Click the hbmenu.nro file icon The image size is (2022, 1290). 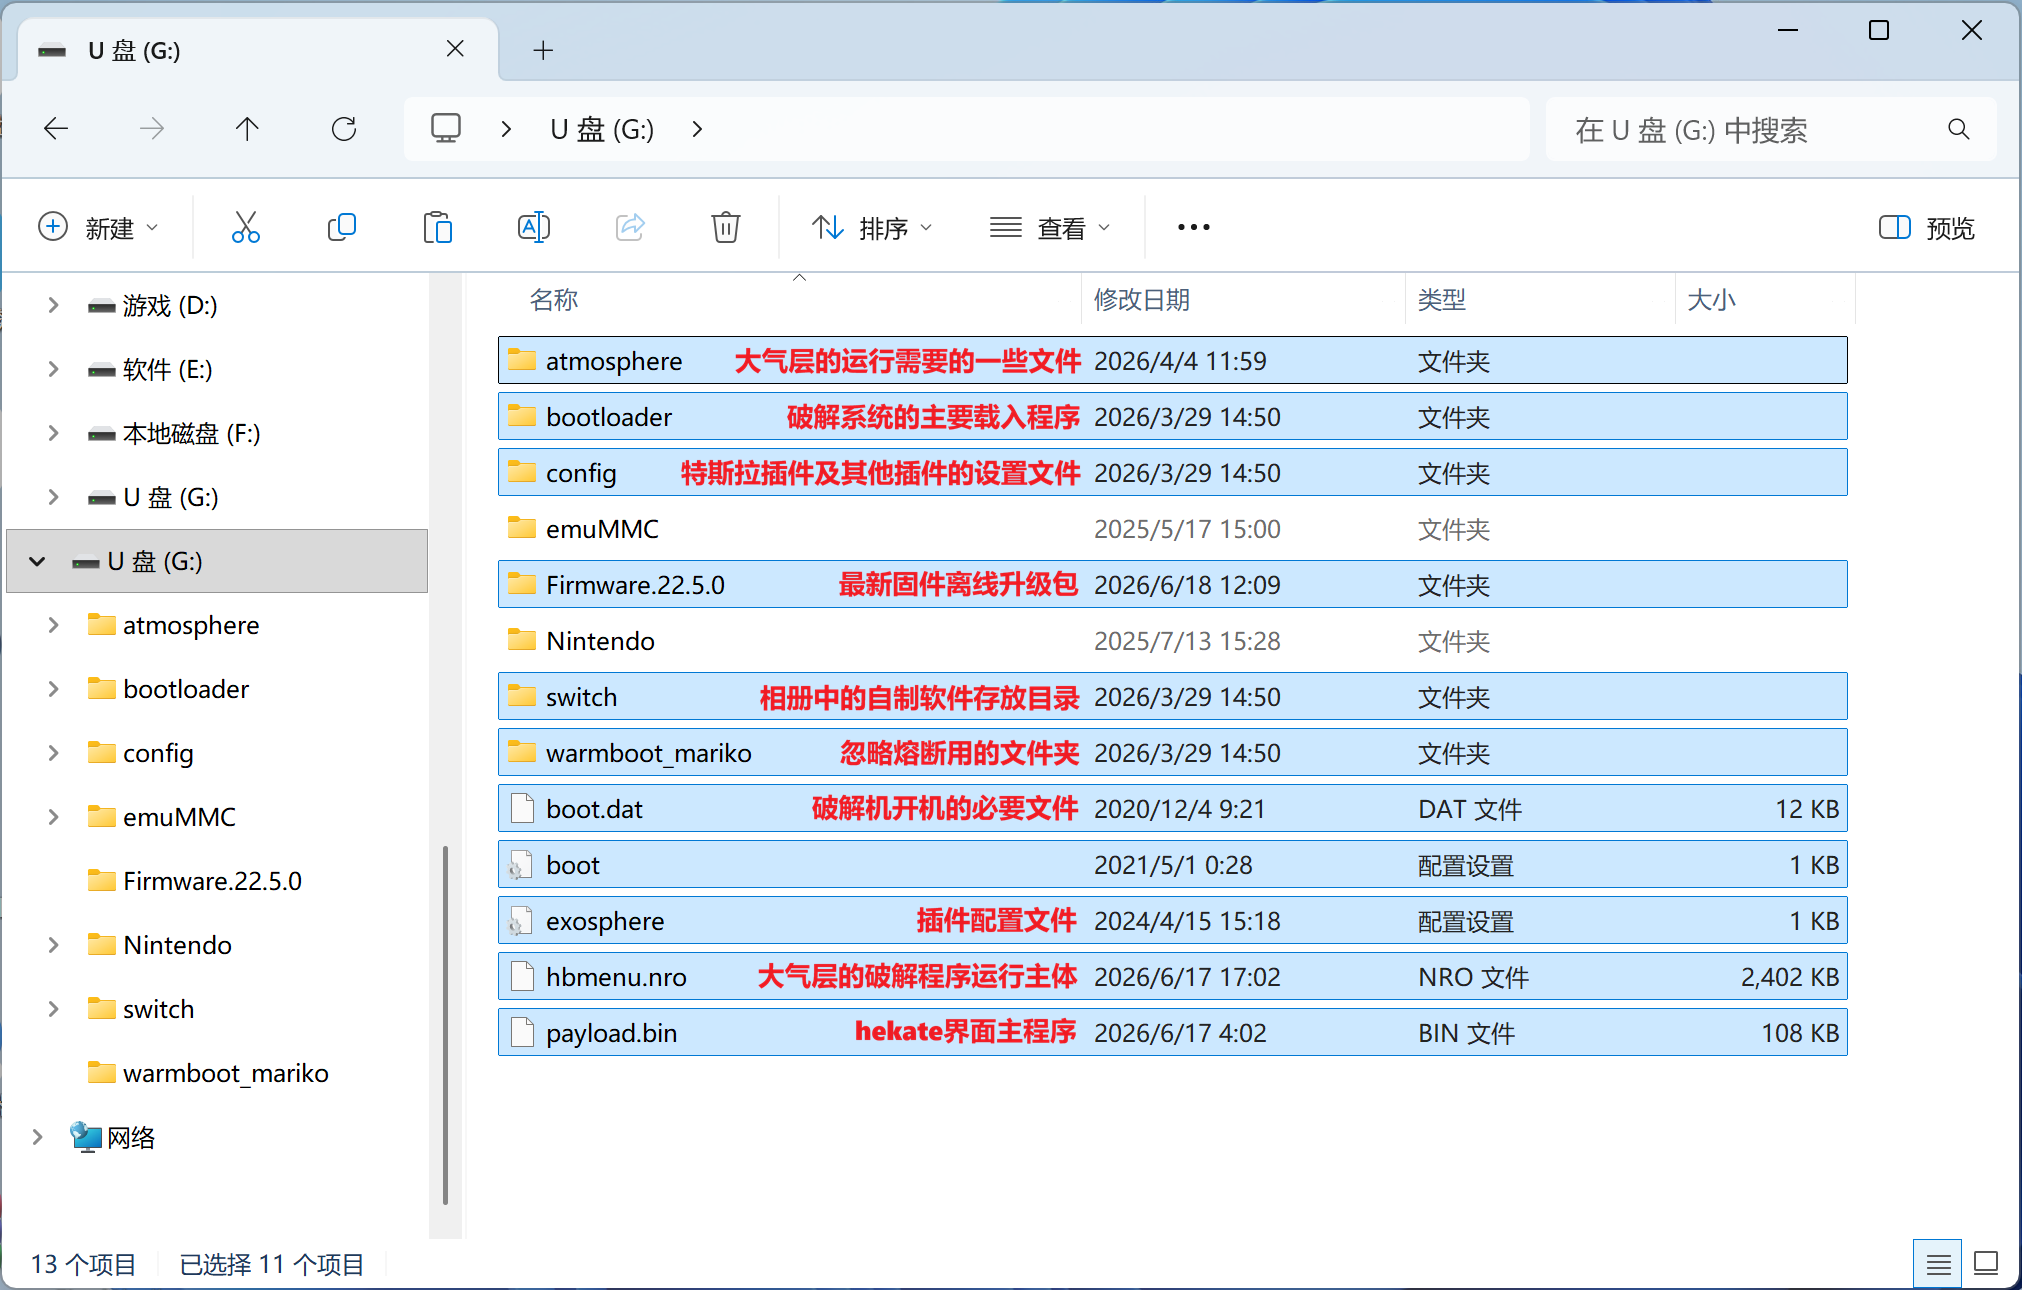tap(522, 976)
